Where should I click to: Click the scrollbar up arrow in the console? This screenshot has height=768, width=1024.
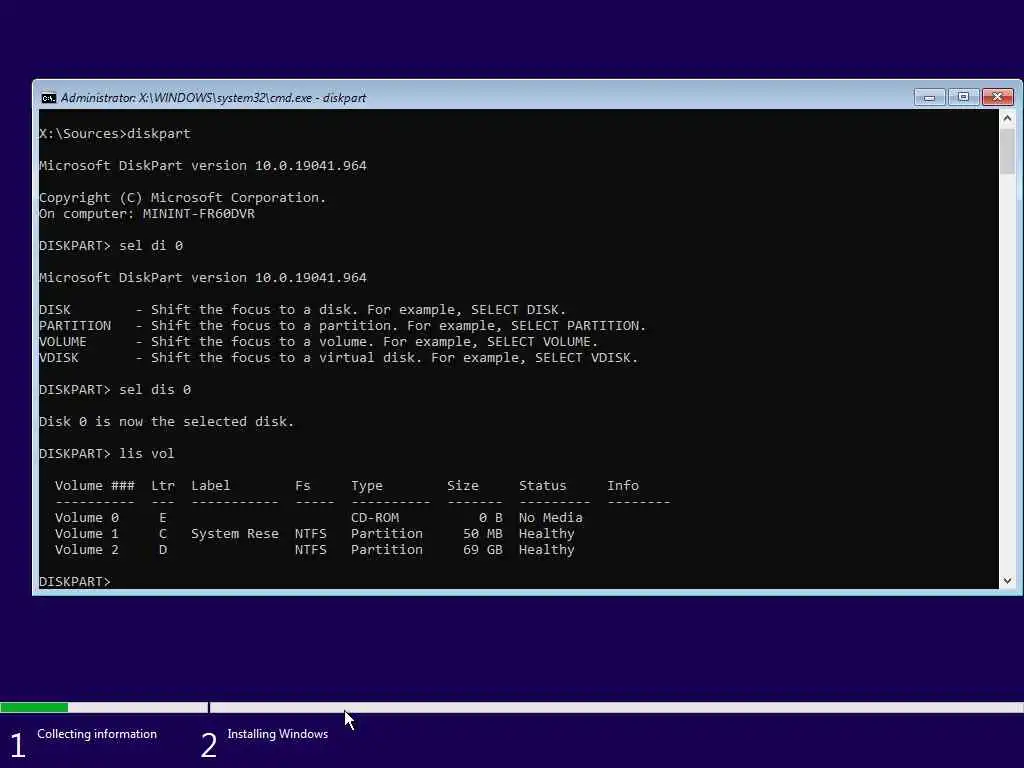[x=1007, y=118]
